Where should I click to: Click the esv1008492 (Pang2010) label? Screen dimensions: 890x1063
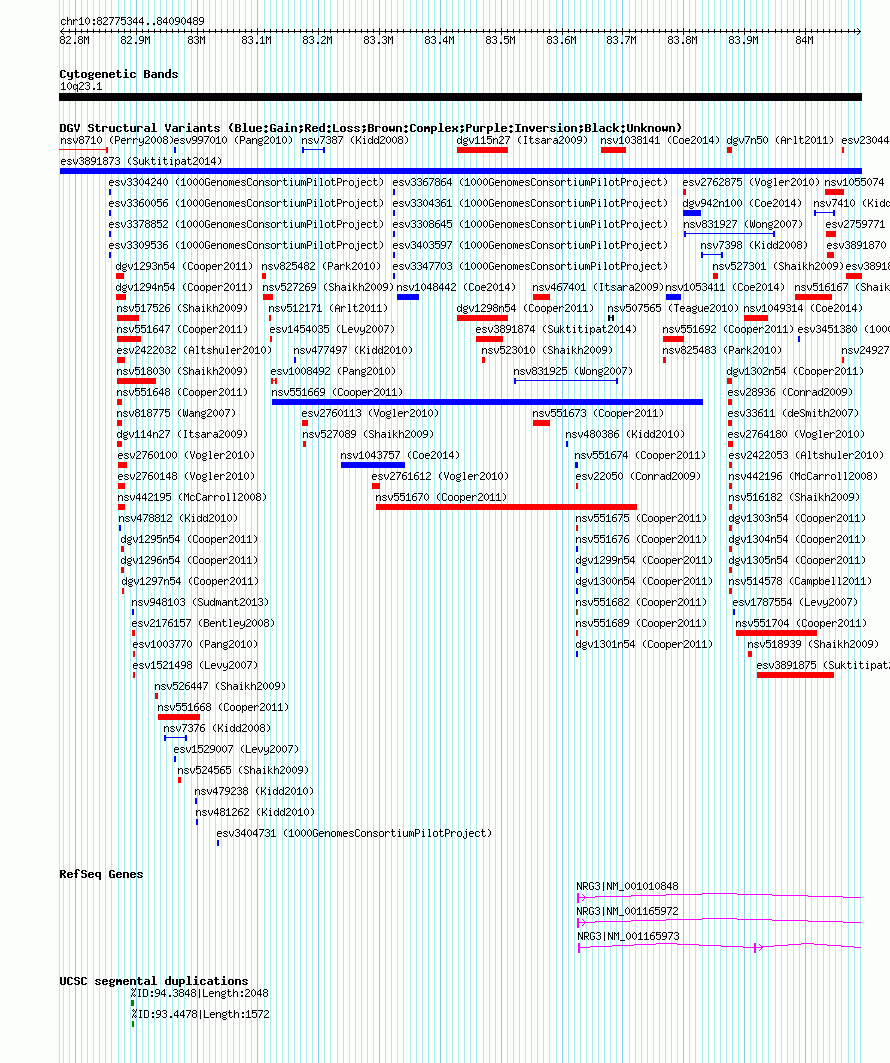(333, 372)
